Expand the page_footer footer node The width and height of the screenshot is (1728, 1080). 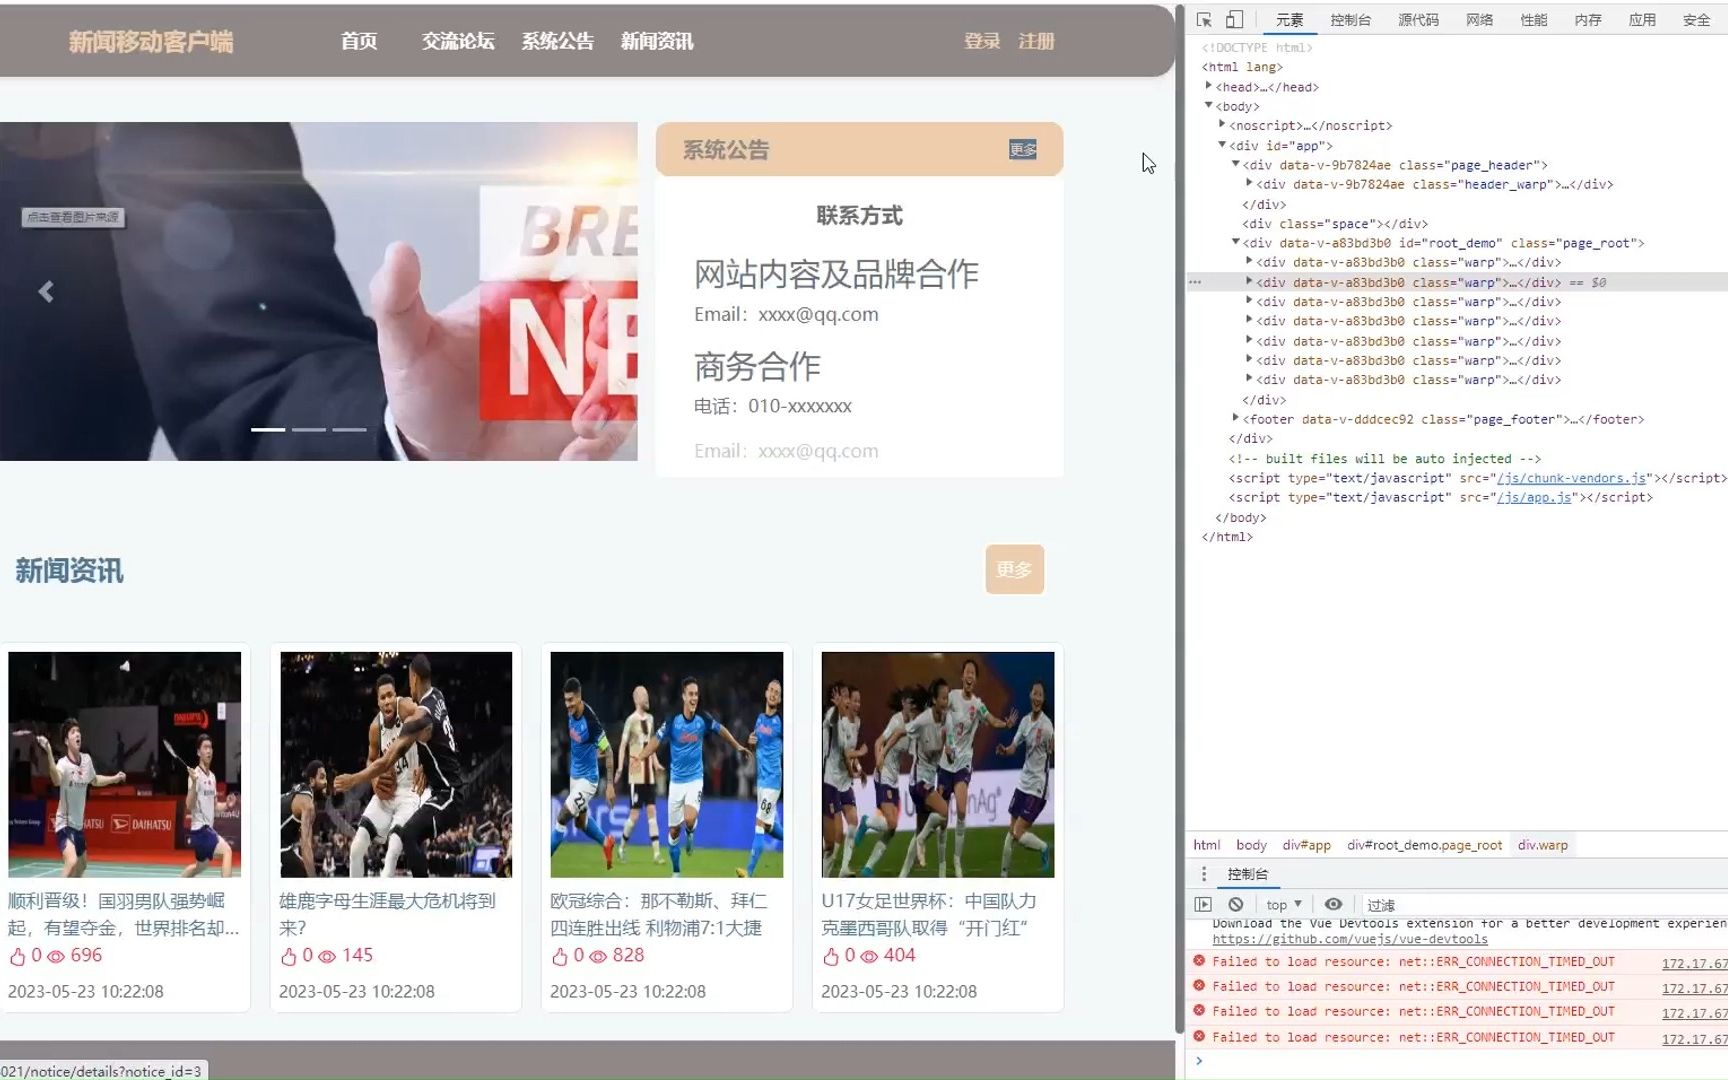(1236, 419)
